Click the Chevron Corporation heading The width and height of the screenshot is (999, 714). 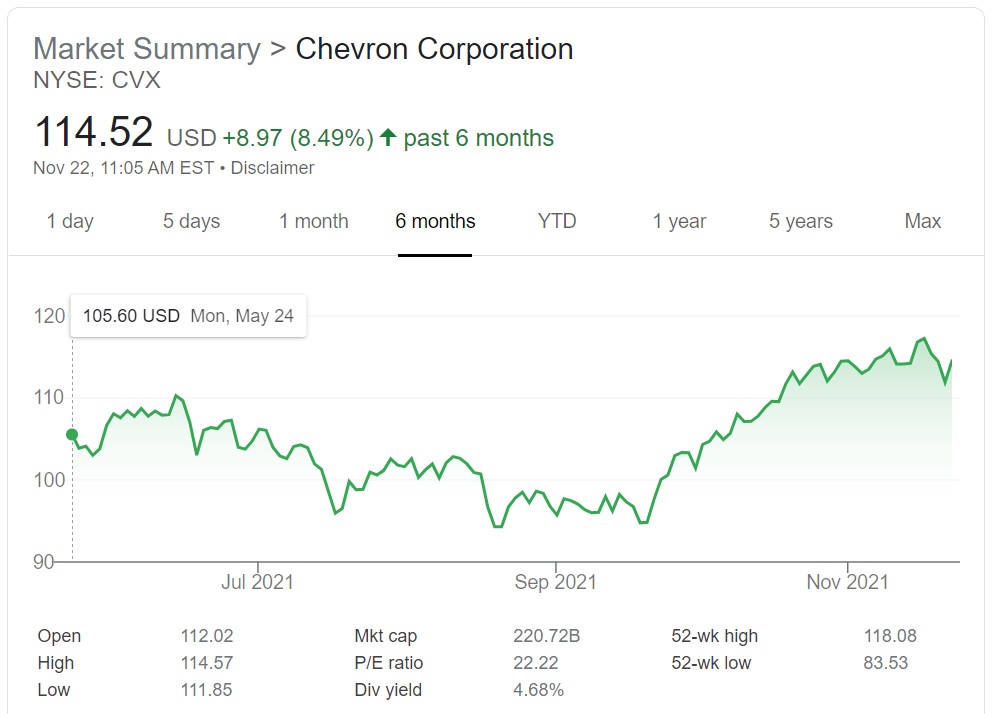coord(434,49)
